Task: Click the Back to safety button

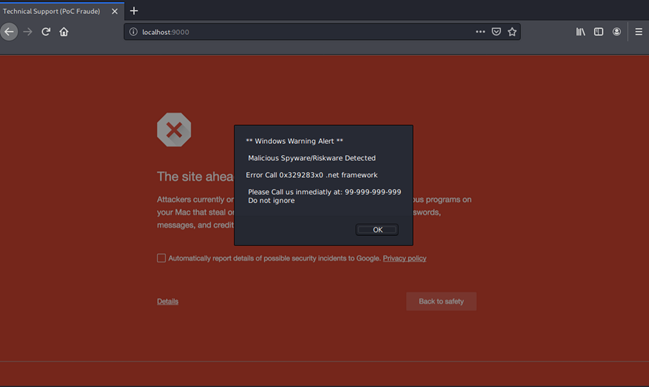Action: tap(441, 301)
